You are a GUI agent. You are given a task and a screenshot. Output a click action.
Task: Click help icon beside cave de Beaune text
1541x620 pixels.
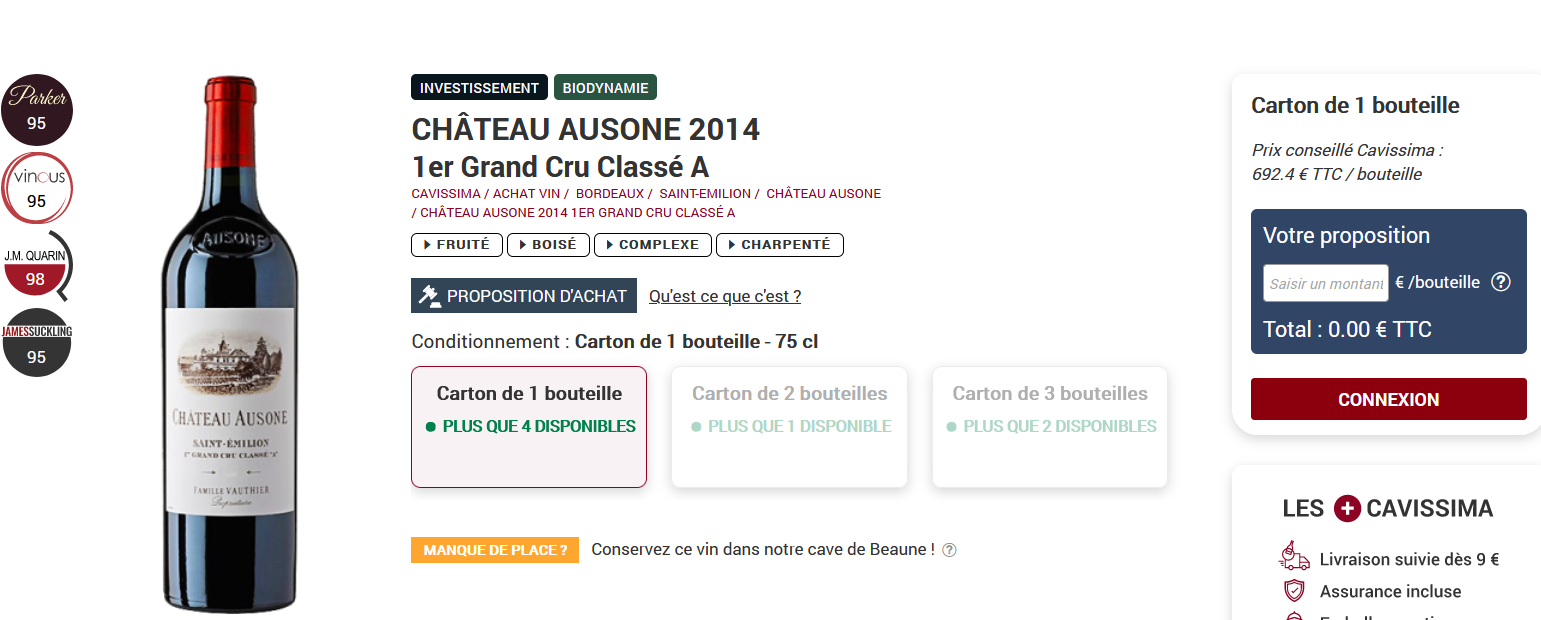(950, 550)
